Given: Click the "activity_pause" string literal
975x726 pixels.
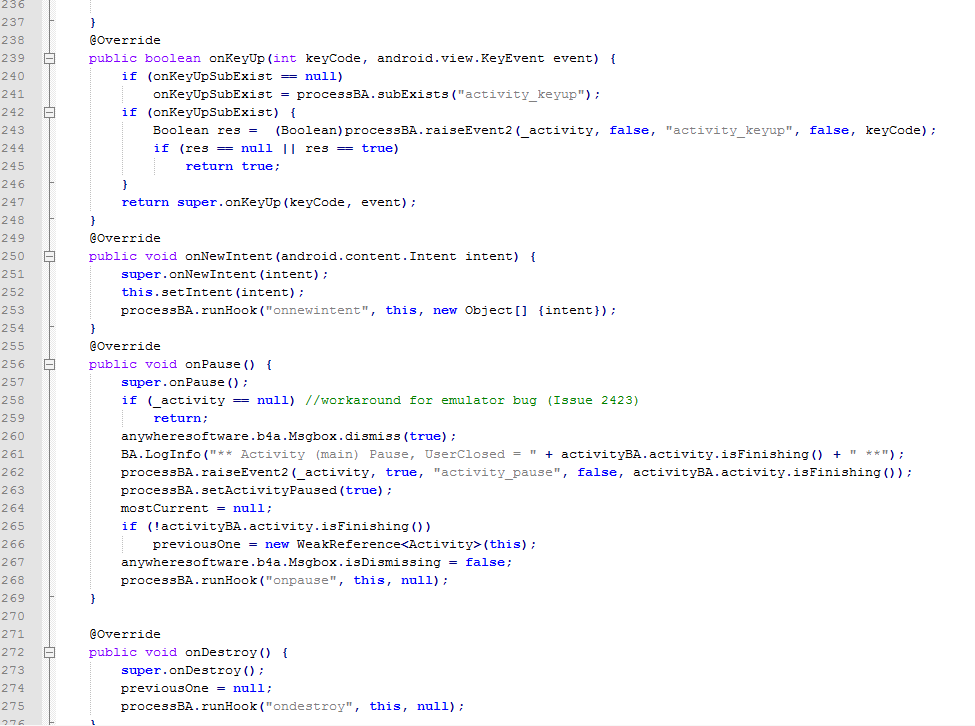Looking at the screenshot, I should [x=497, y=472].
